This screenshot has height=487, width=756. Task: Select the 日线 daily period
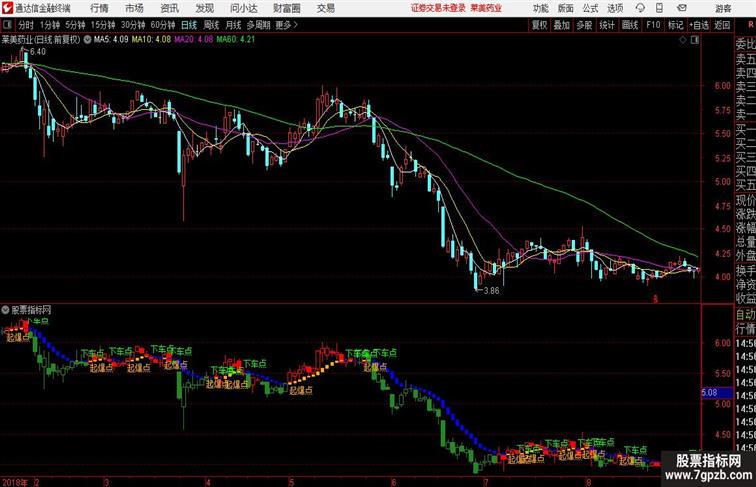click(189, 25)
